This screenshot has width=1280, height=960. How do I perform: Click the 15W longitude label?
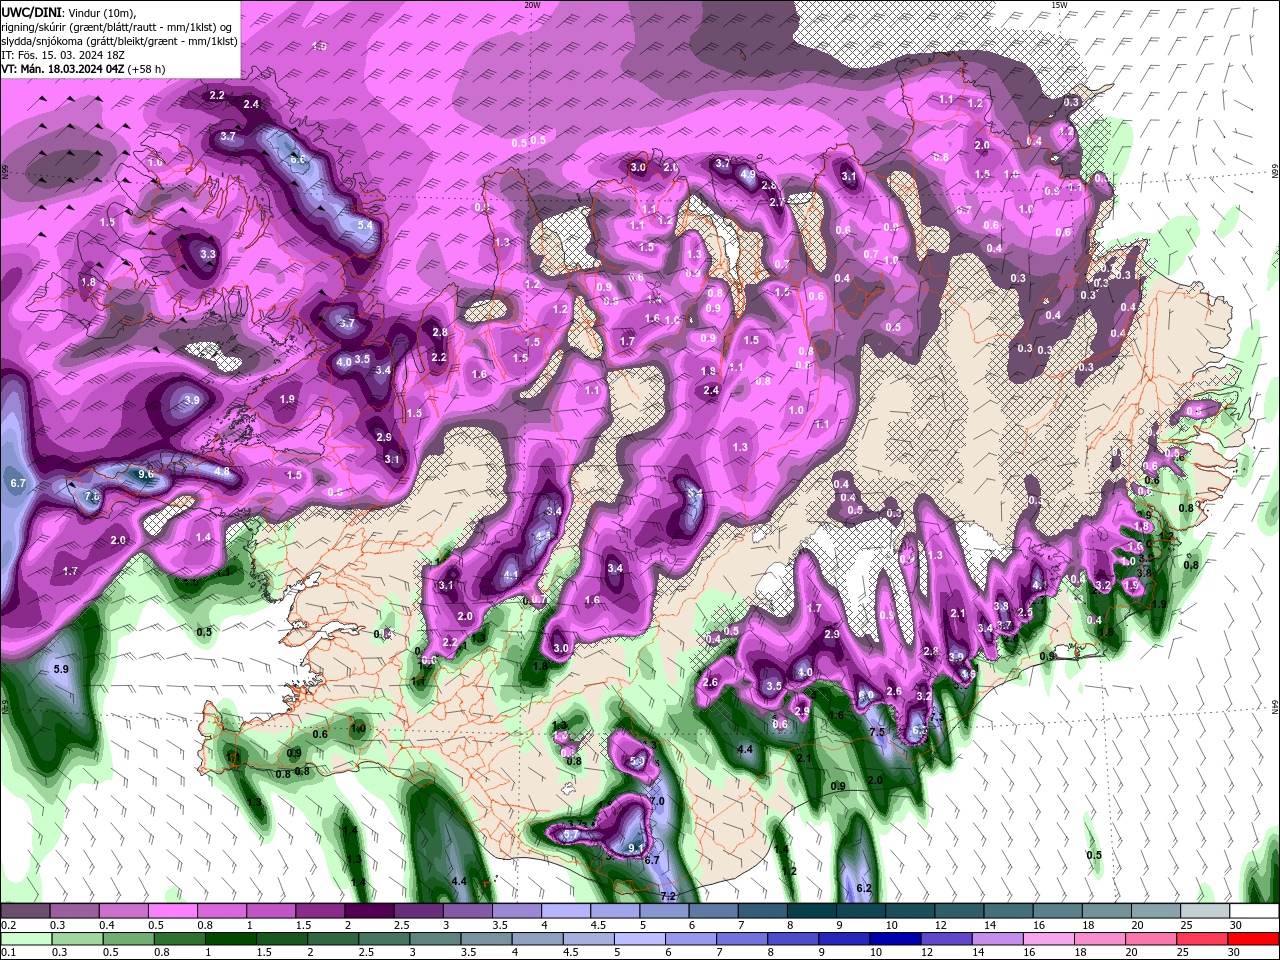[x=1059, y=5]
